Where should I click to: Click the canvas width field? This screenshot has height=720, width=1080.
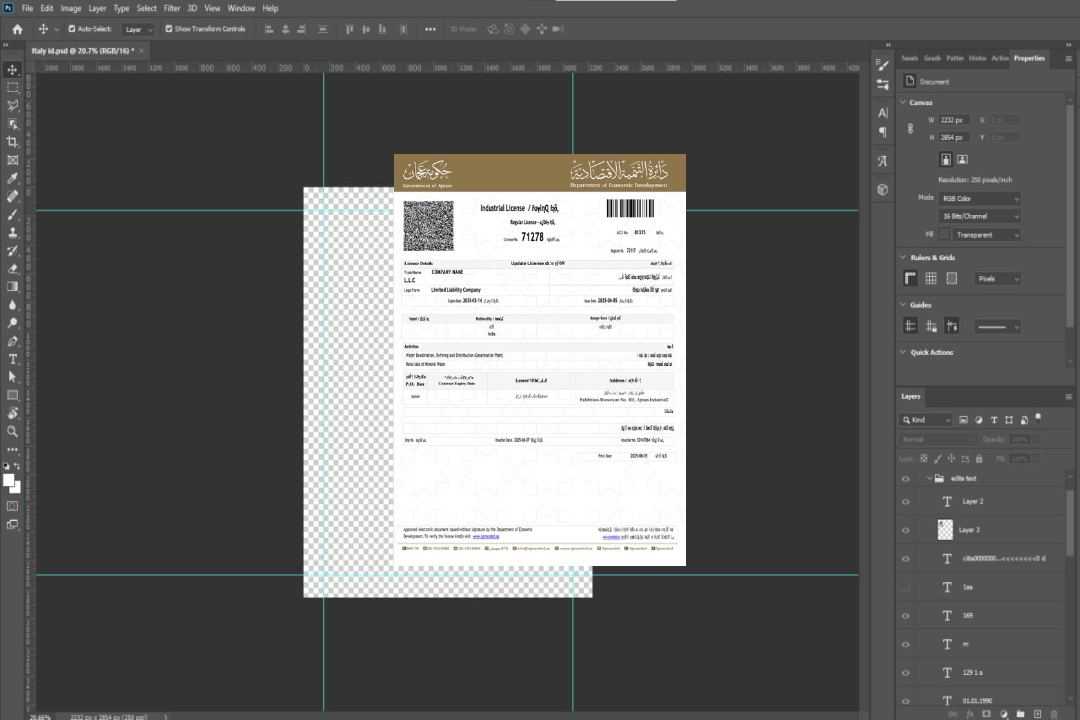[x=955, y=120]
